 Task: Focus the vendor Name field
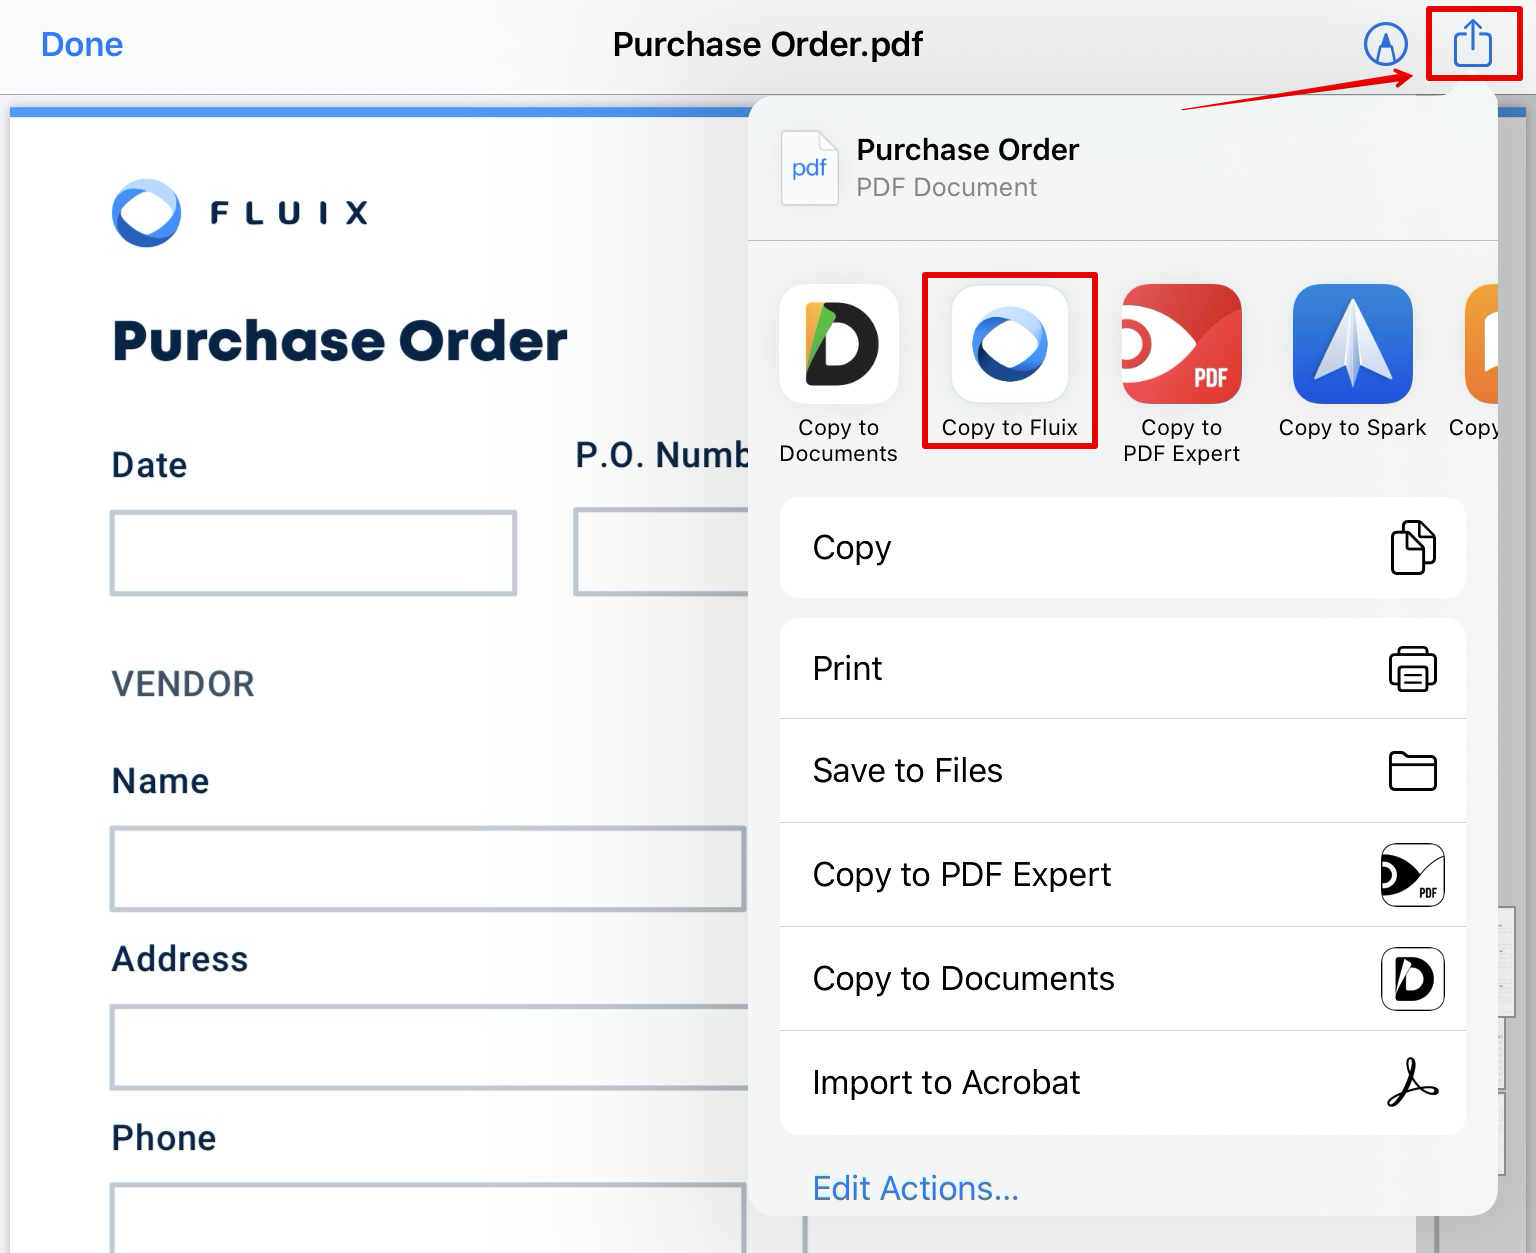click(x=428, y=869)
